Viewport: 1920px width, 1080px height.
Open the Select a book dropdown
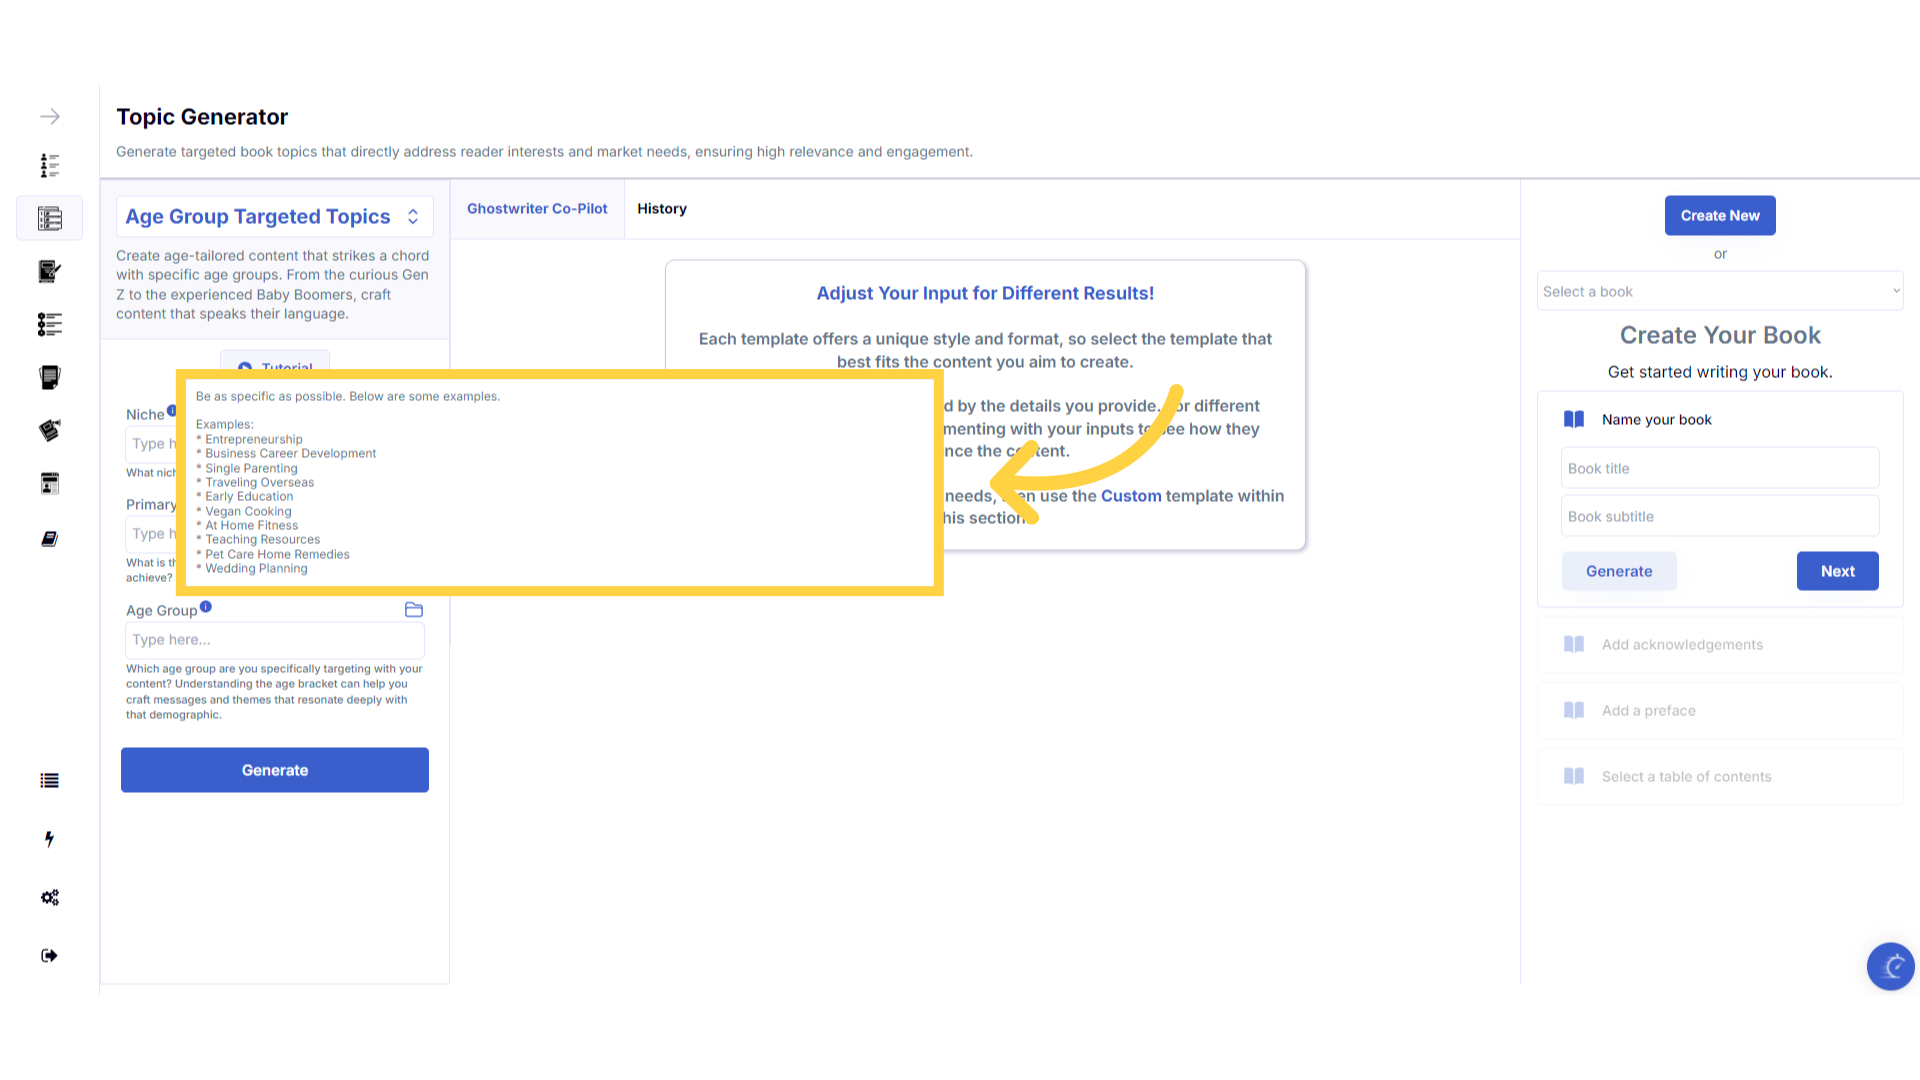pyautogui.click(x=1720, y=292)
